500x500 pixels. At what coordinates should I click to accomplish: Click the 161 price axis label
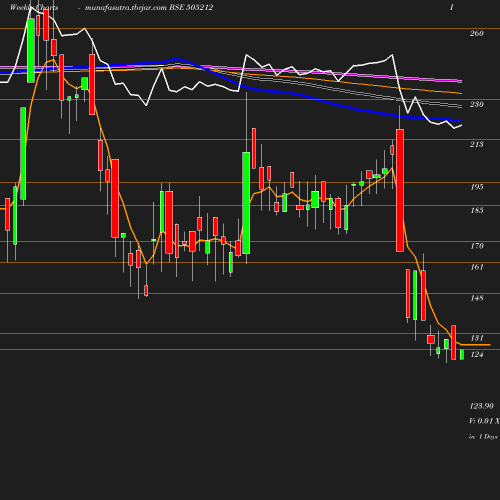coord(477,267)
